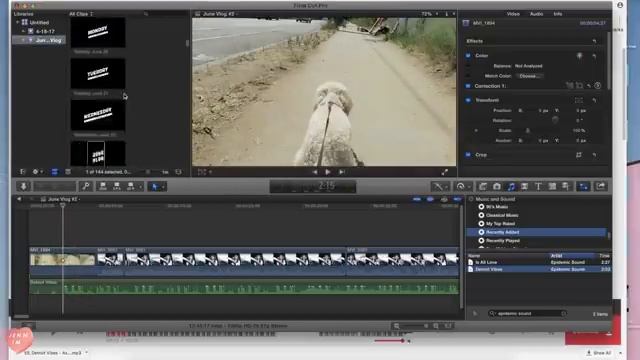The height and width of the screenshot is (360, 640).
Task: Toggle timeline solo headphones icon
Action: 444,199
